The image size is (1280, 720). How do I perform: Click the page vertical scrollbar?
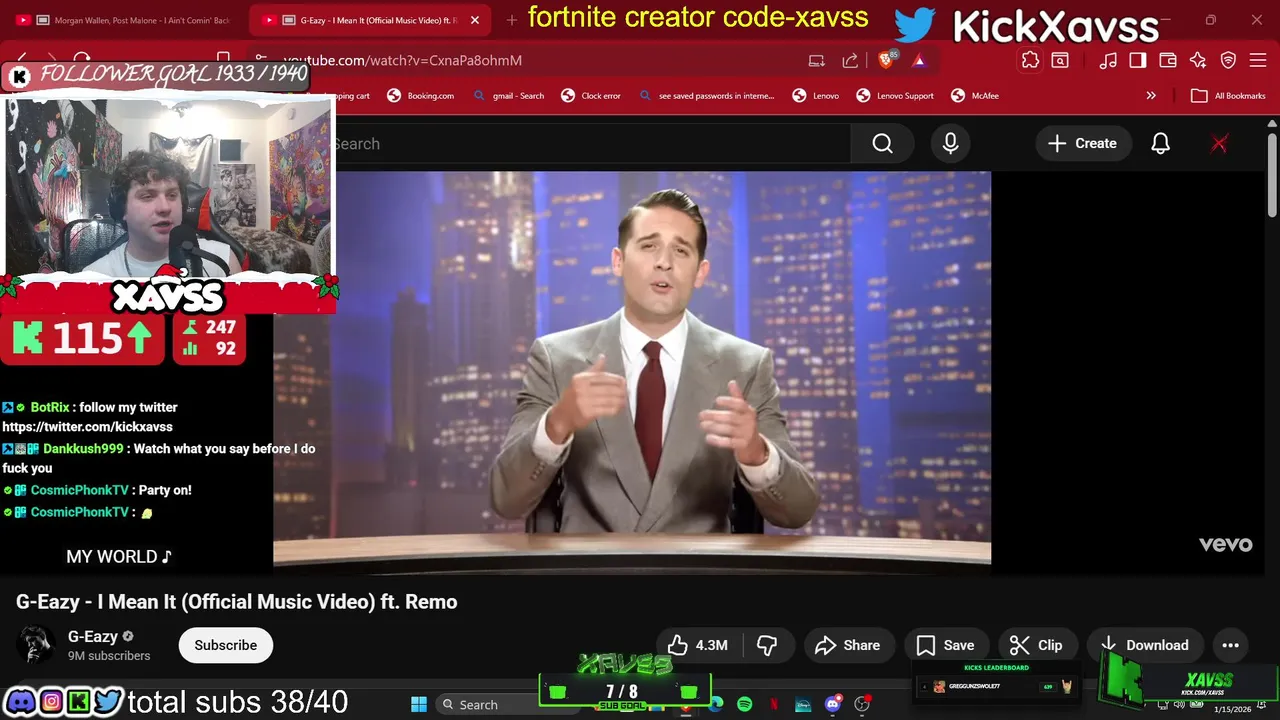(x=1272, y=175)
